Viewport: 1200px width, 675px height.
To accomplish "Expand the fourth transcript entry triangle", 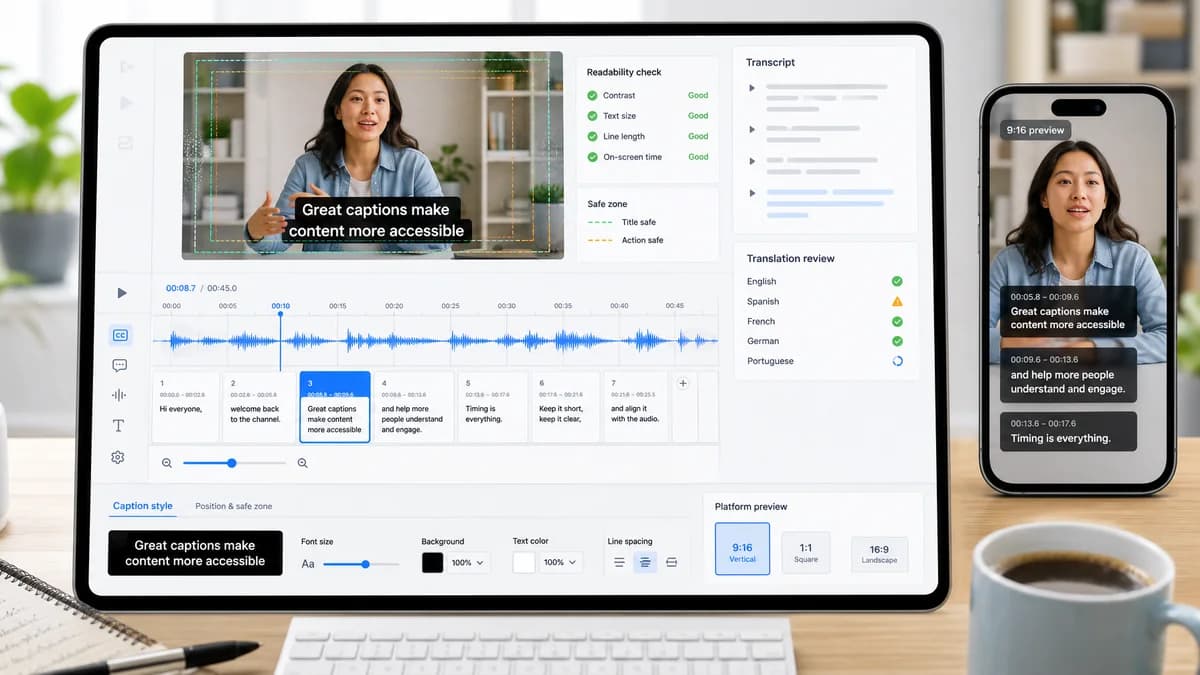I will point(752,193).
